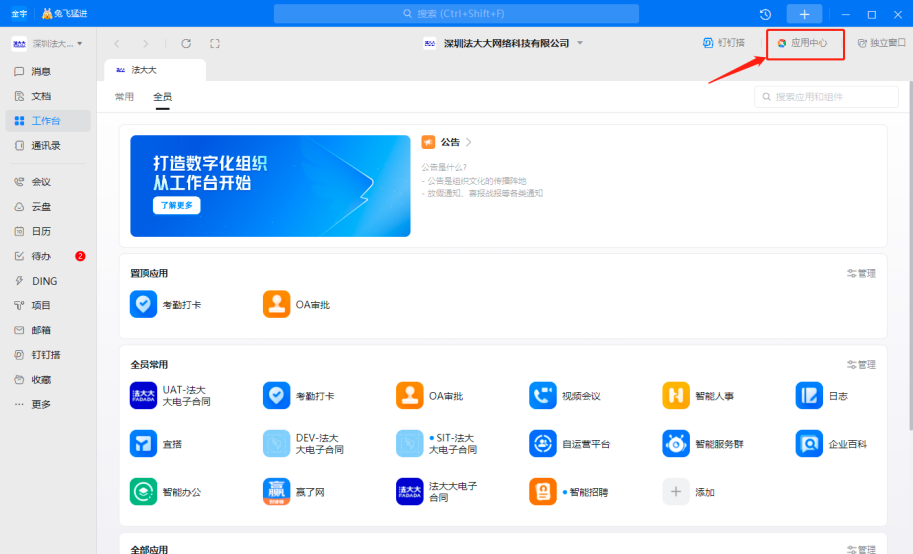The height and width of the screenshot is (554, 913).
Task: Open the 智能人事 app
Action: tap(676, 396)
